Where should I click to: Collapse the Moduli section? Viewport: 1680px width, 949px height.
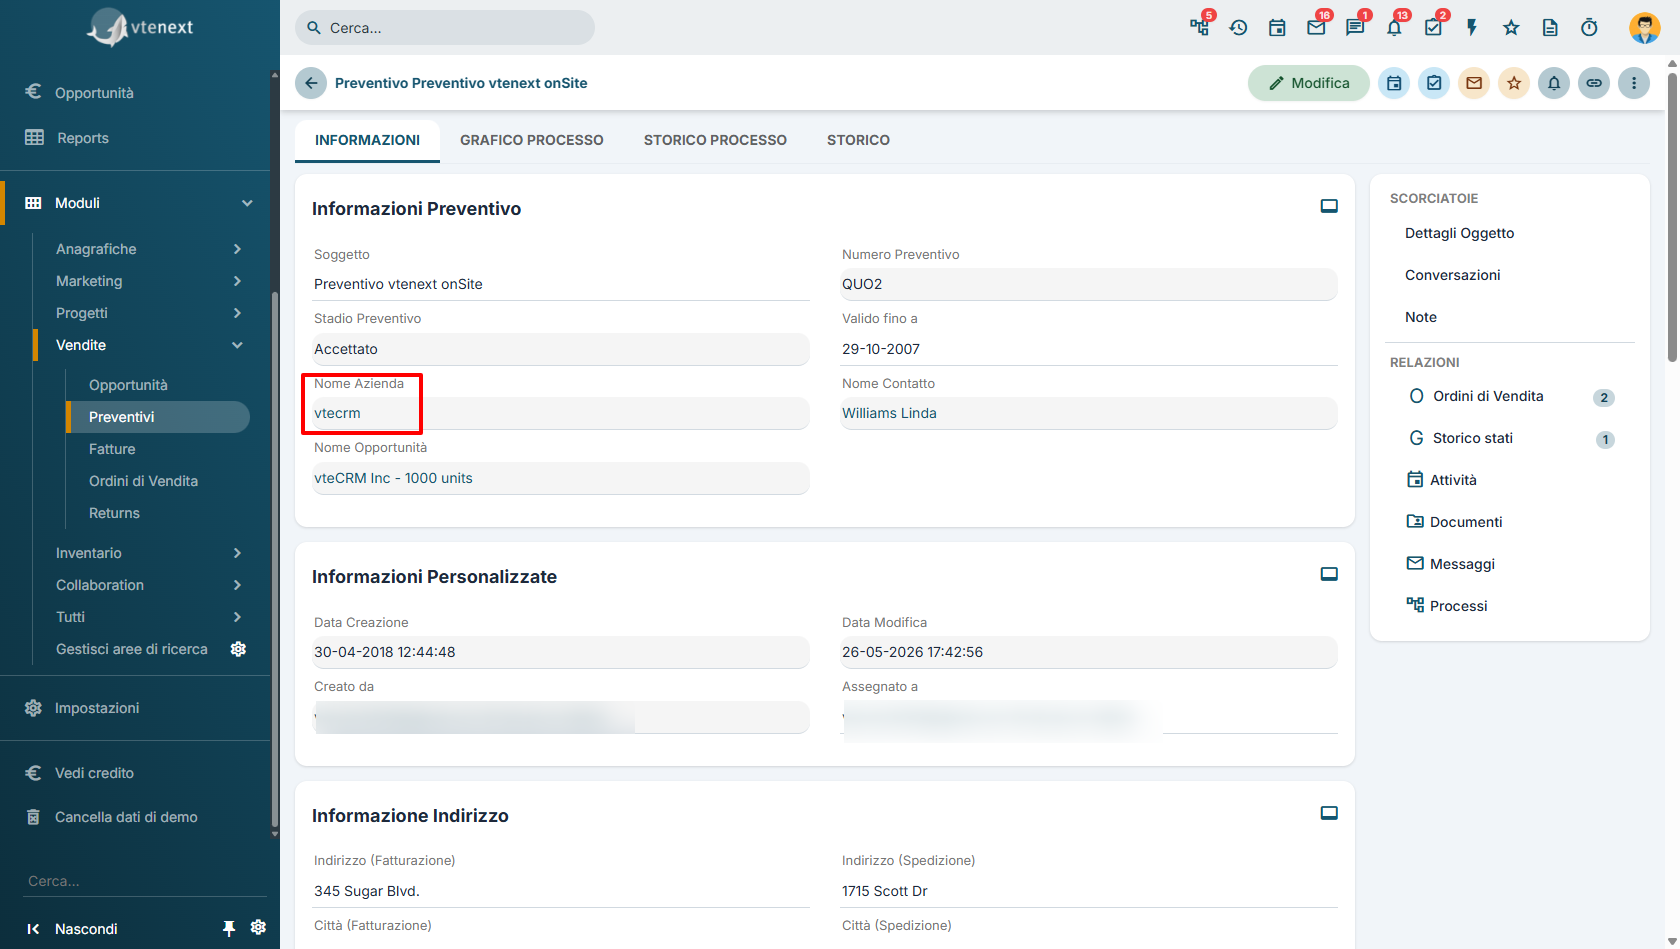point(247,203)
